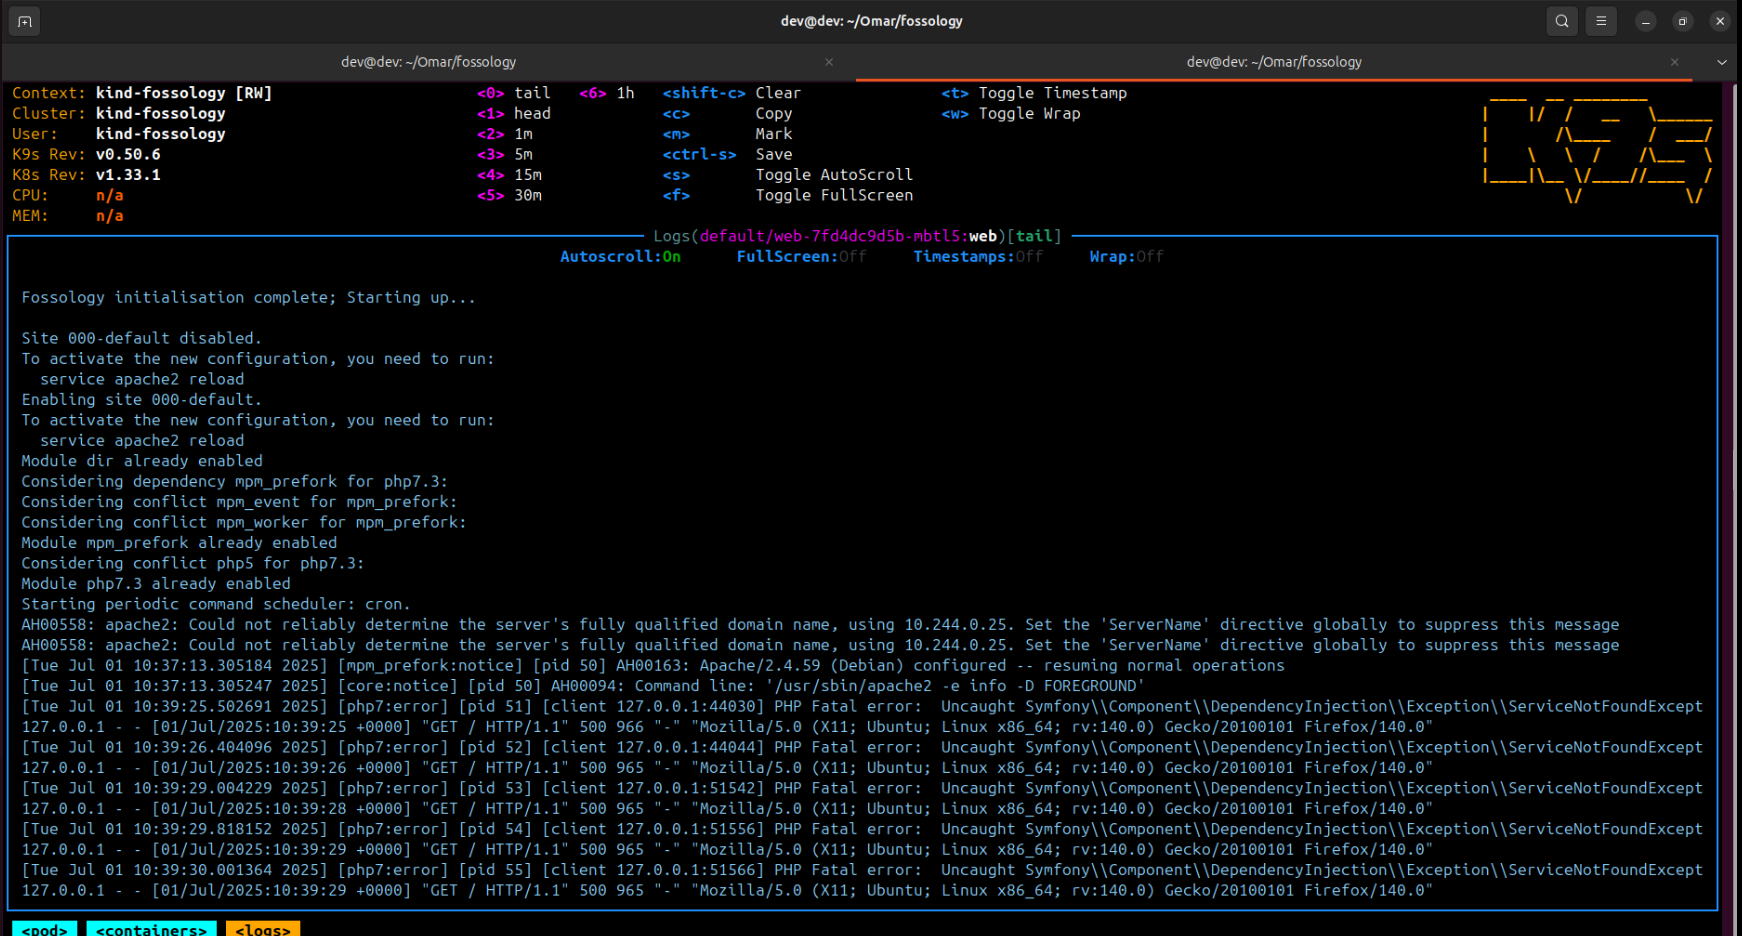This screenshot has width=1742, height=936.
Task: Open the hamburger menu icon
Action: tap(1601, 21)
